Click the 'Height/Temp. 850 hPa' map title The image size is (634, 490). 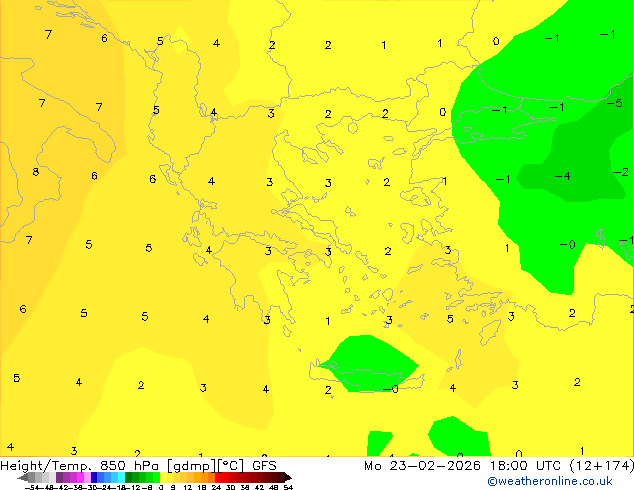(x=80, y=466)
